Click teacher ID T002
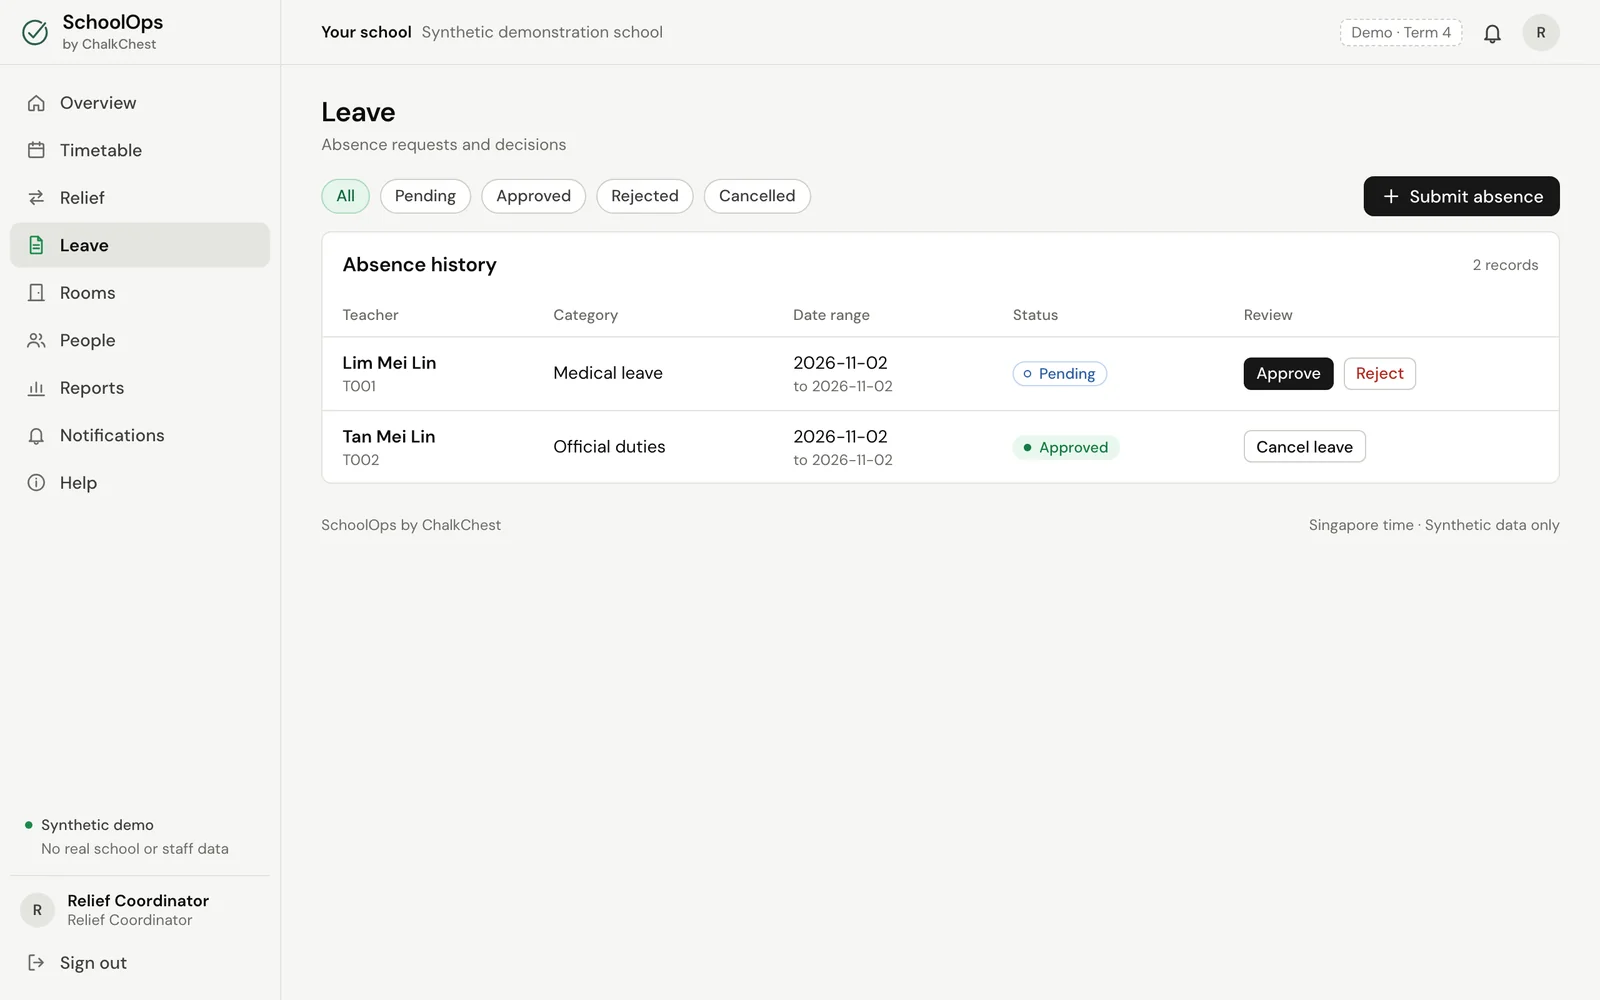The width and height of the screenshot is (1600, 1000). (x=361, y=460)
